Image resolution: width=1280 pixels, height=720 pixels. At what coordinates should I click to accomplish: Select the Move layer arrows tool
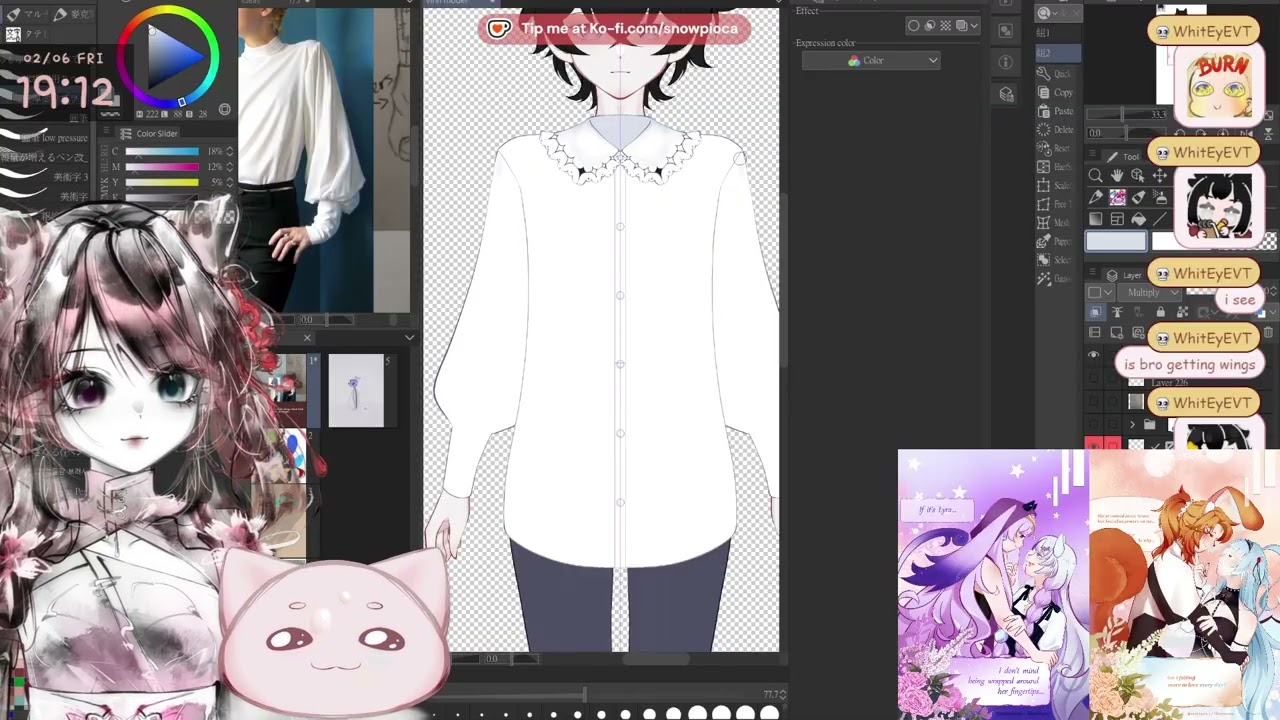pyautogui.click(x=1160, y=176)
